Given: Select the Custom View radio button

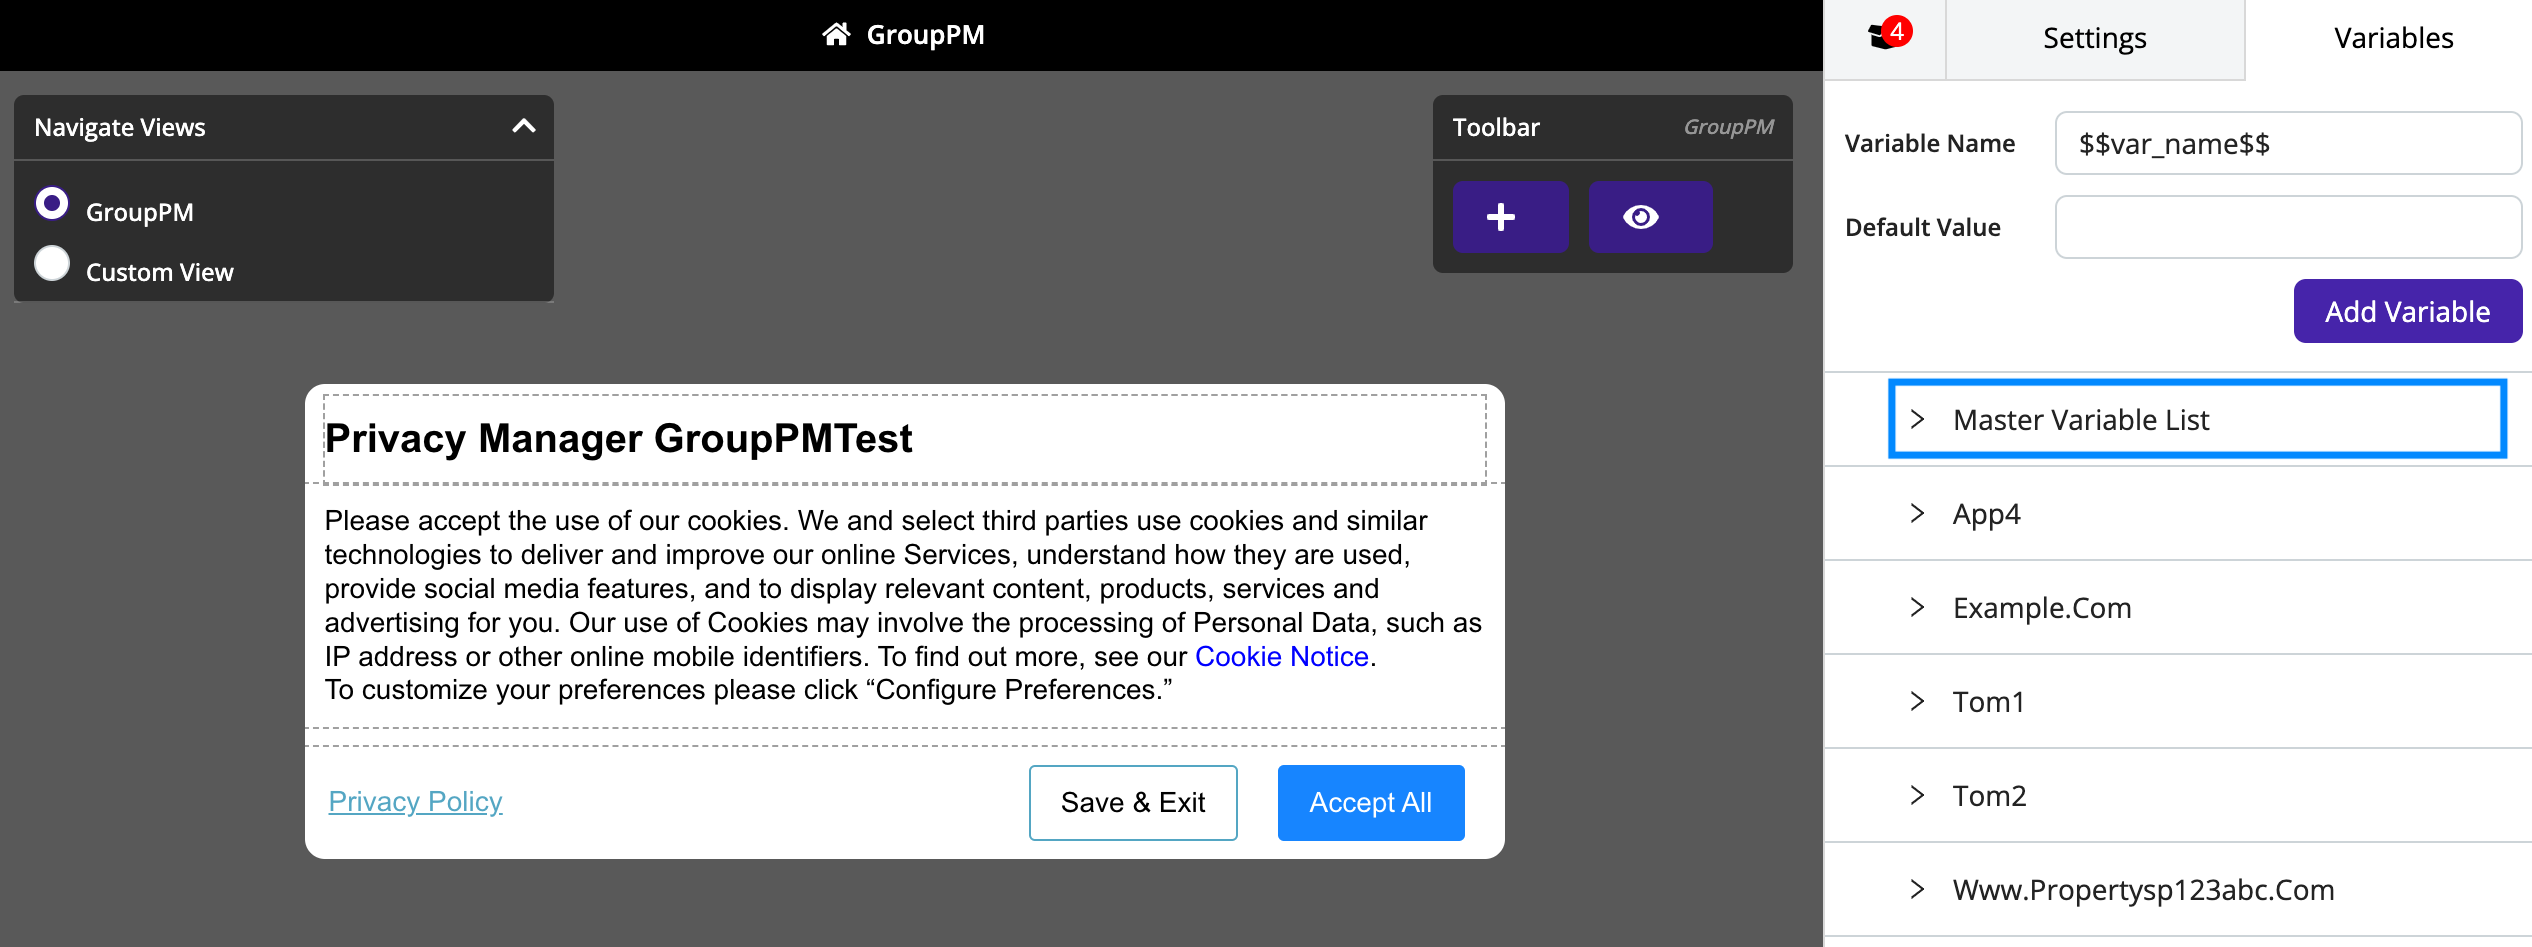Looking at the screenshot, I should coord(52,264).
